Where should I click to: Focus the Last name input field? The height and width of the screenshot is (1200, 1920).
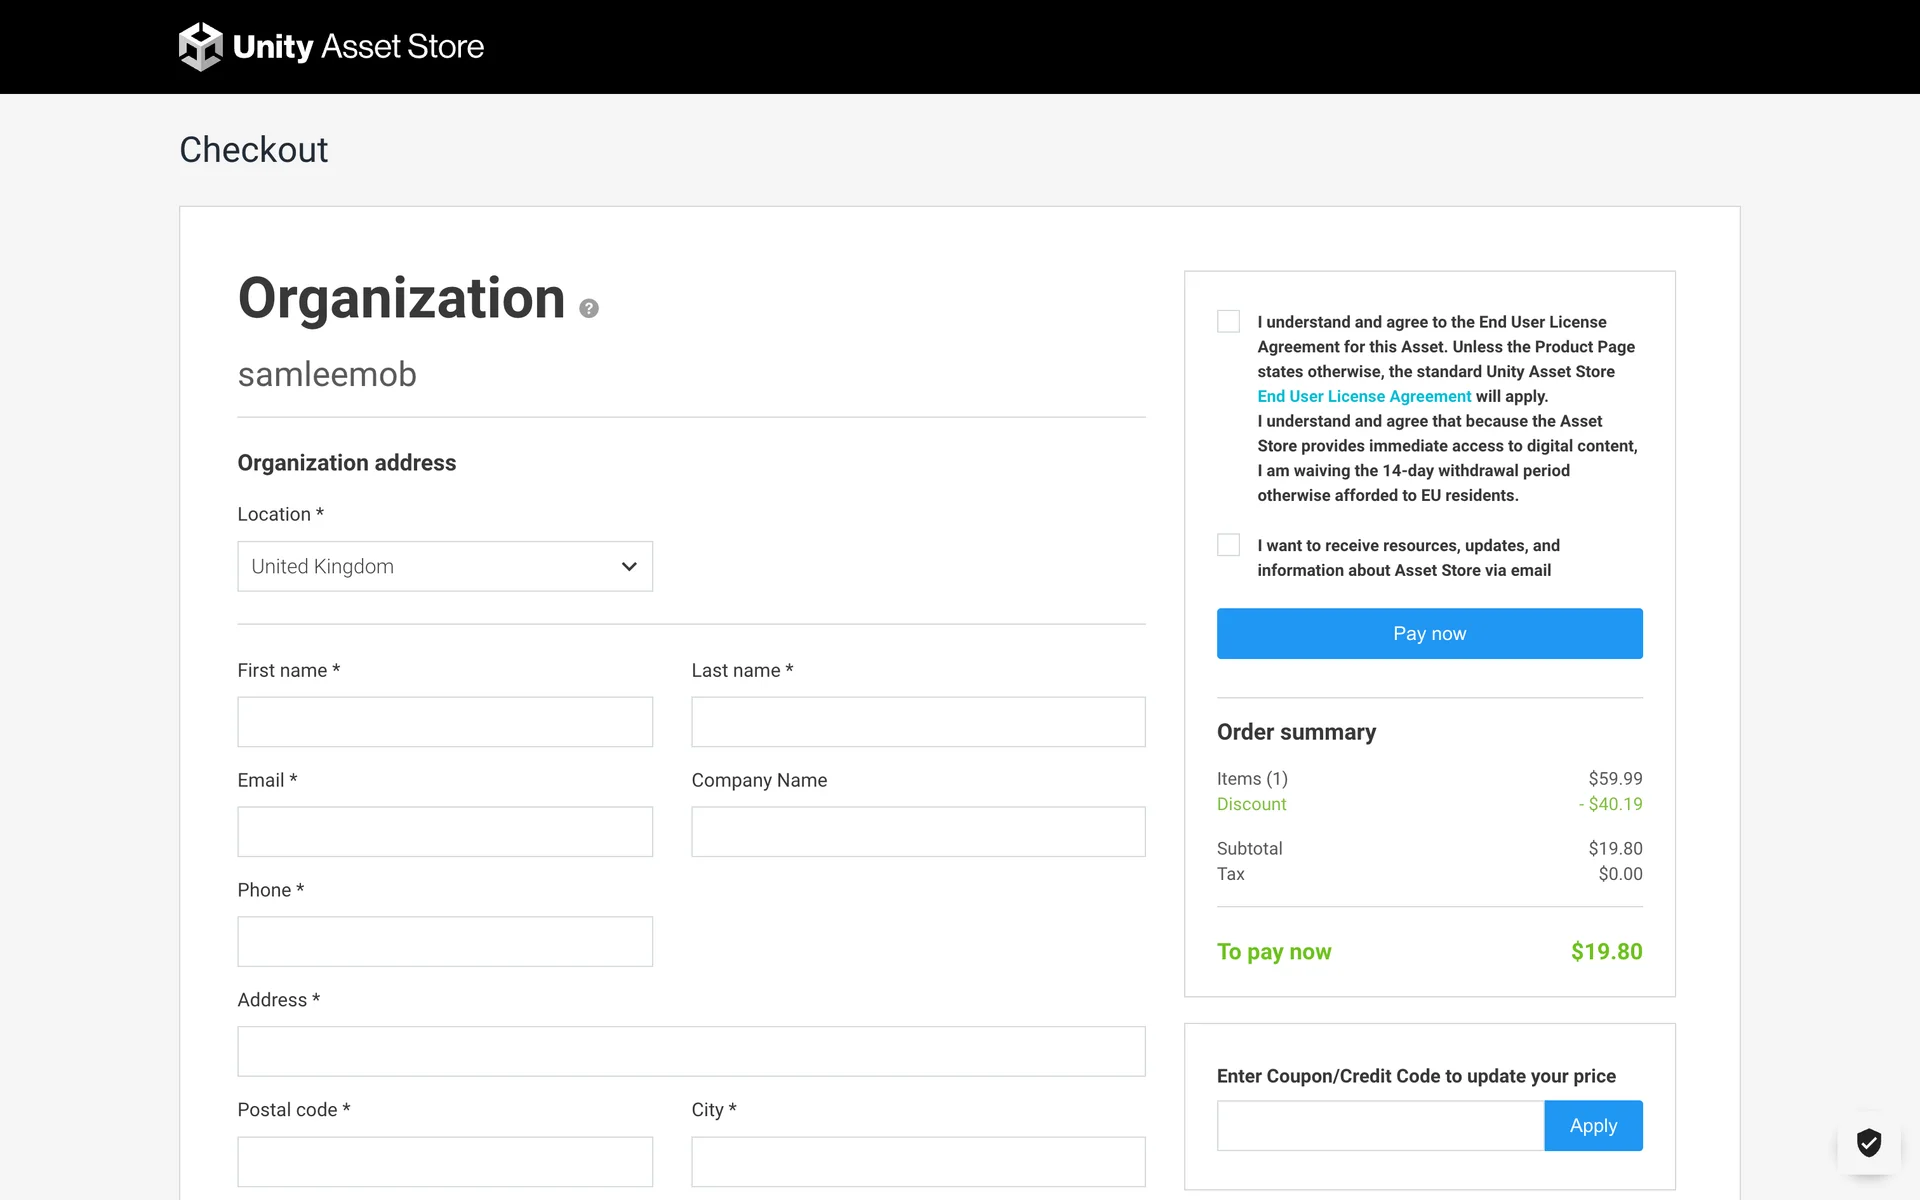coord(917,722)
